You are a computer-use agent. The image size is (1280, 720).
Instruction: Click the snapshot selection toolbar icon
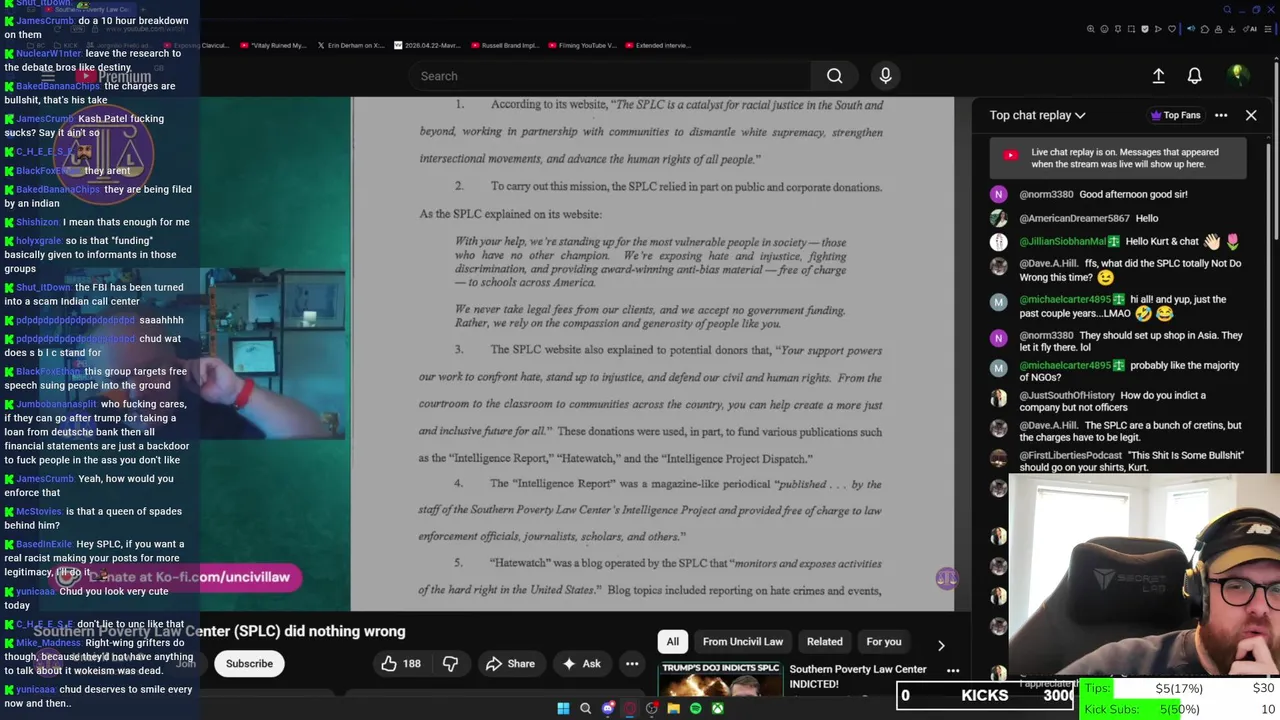pos(1131,29)
